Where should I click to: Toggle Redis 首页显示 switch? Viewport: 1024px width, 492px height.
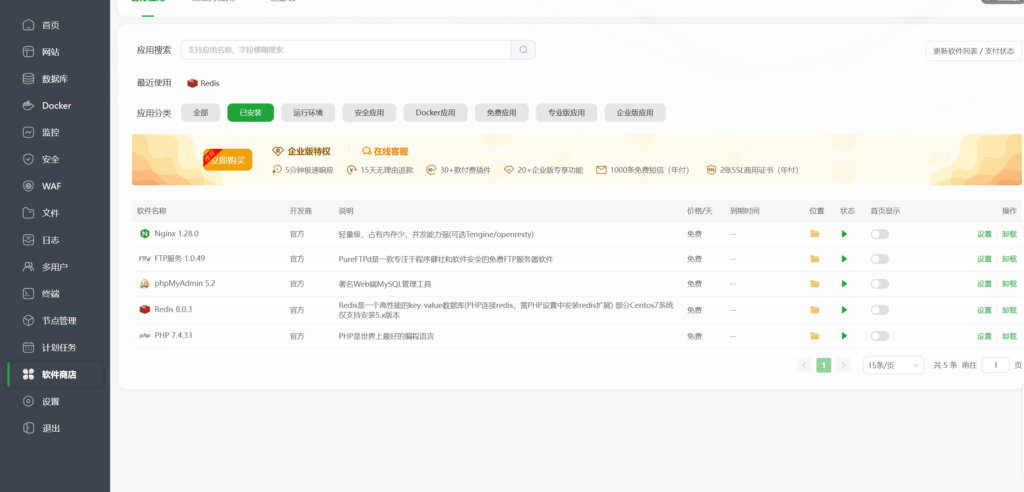tap(880, 310)
